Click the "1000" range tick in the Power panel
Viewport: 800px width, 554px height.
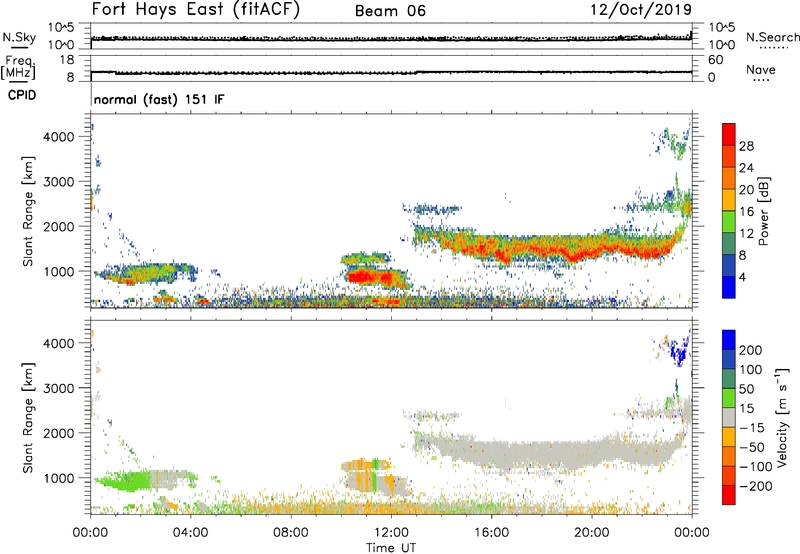click(59, 271)
